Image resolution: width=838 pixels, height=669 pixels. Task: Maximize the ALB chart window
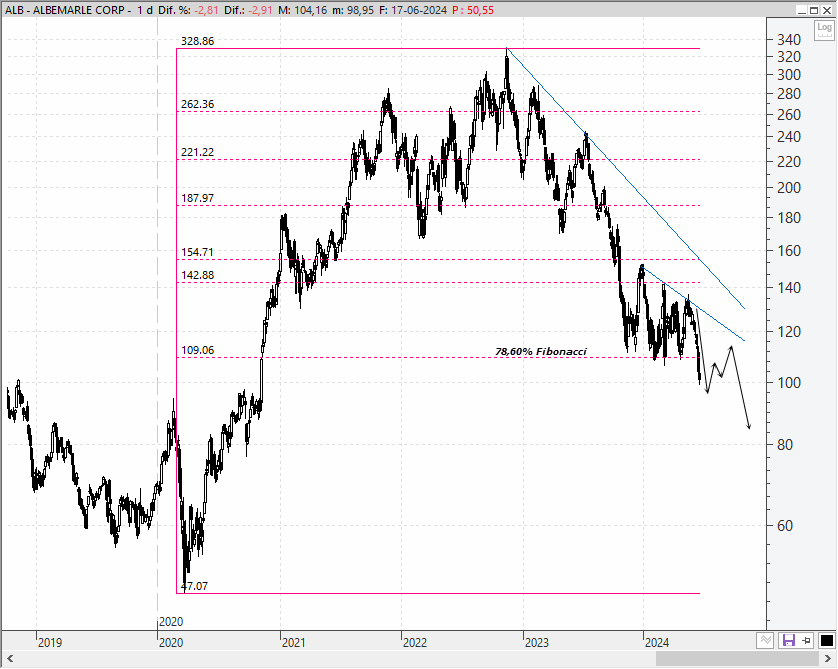tap(813, 10)
